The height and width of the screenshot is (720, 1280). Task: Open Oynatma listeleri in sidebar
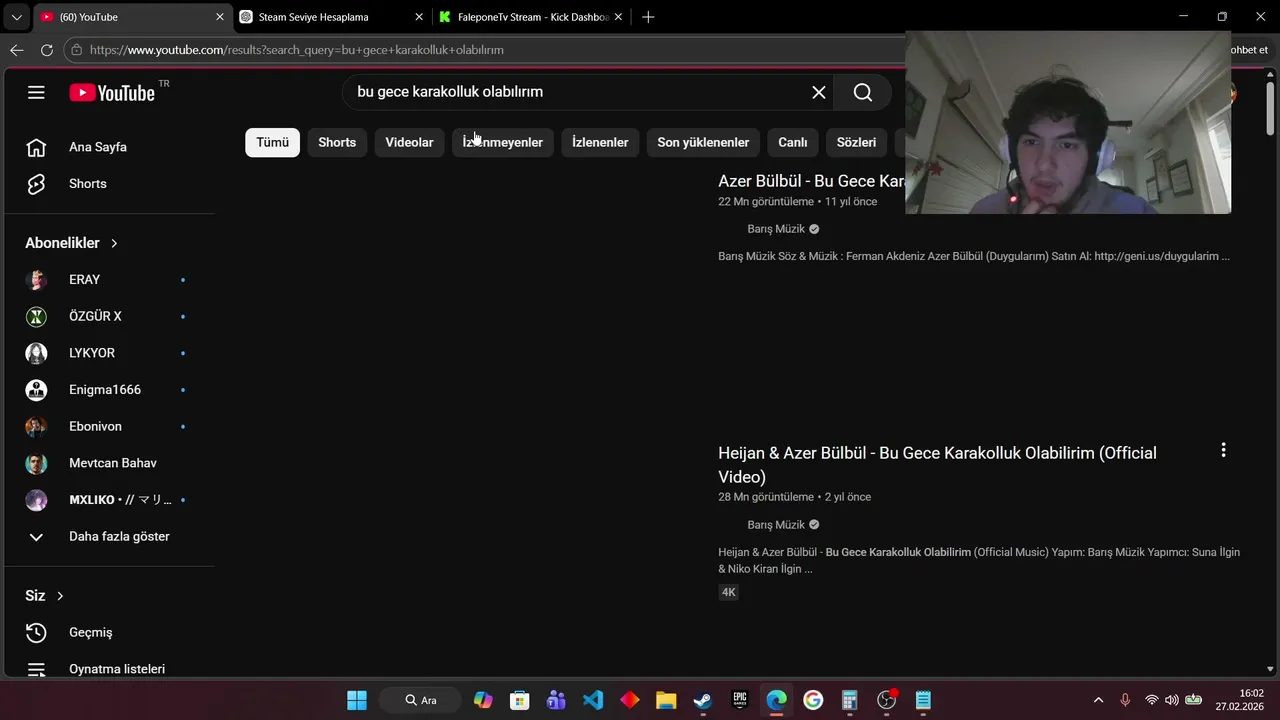(x=110, y=669)
